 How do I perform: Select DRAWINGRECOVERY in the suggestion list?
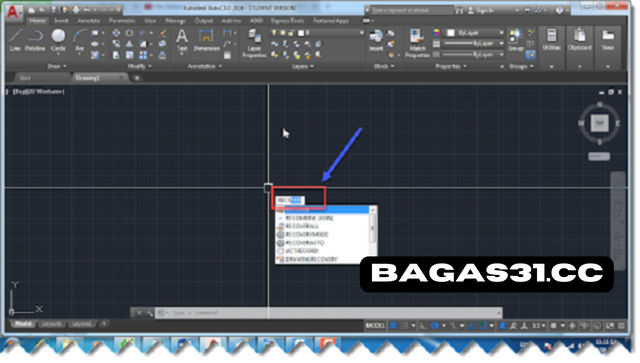tap(311, 259)
